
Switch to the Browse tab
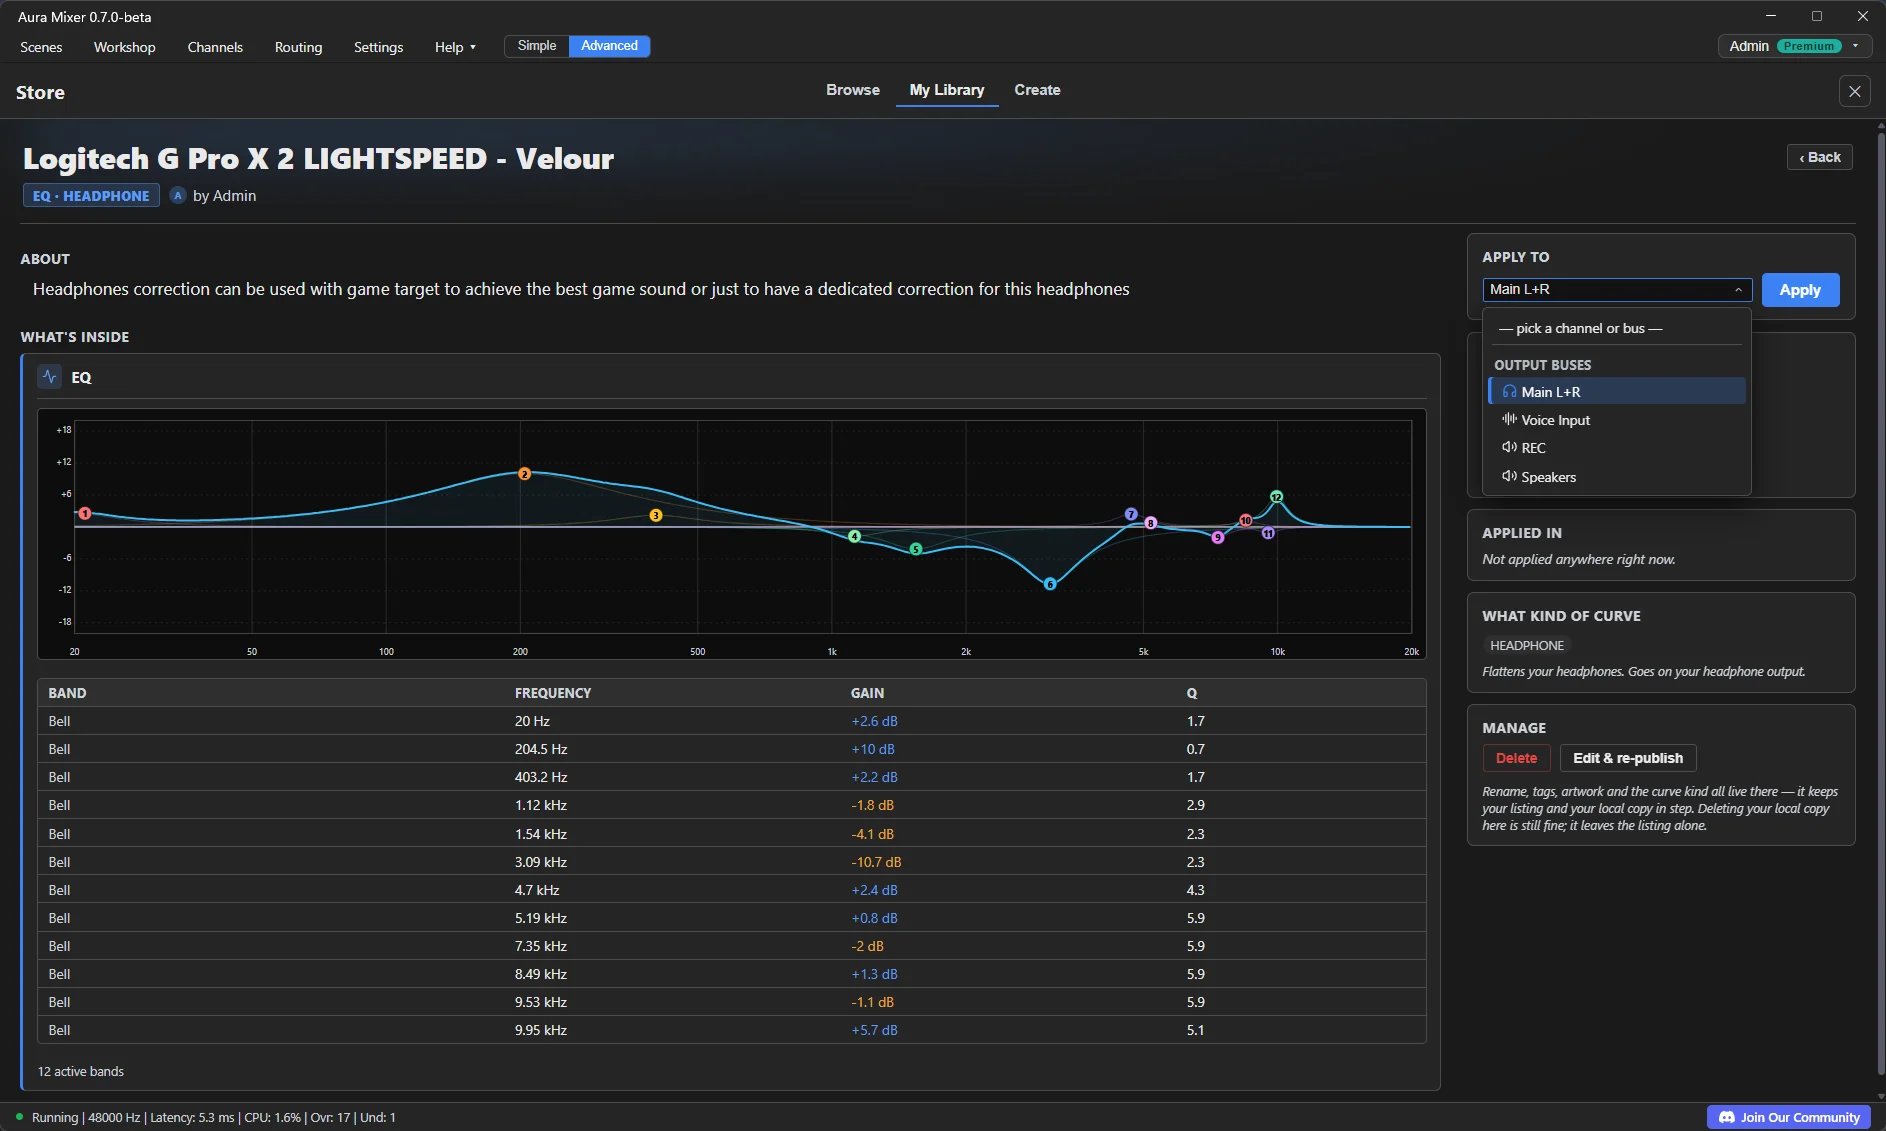(853, 90)
